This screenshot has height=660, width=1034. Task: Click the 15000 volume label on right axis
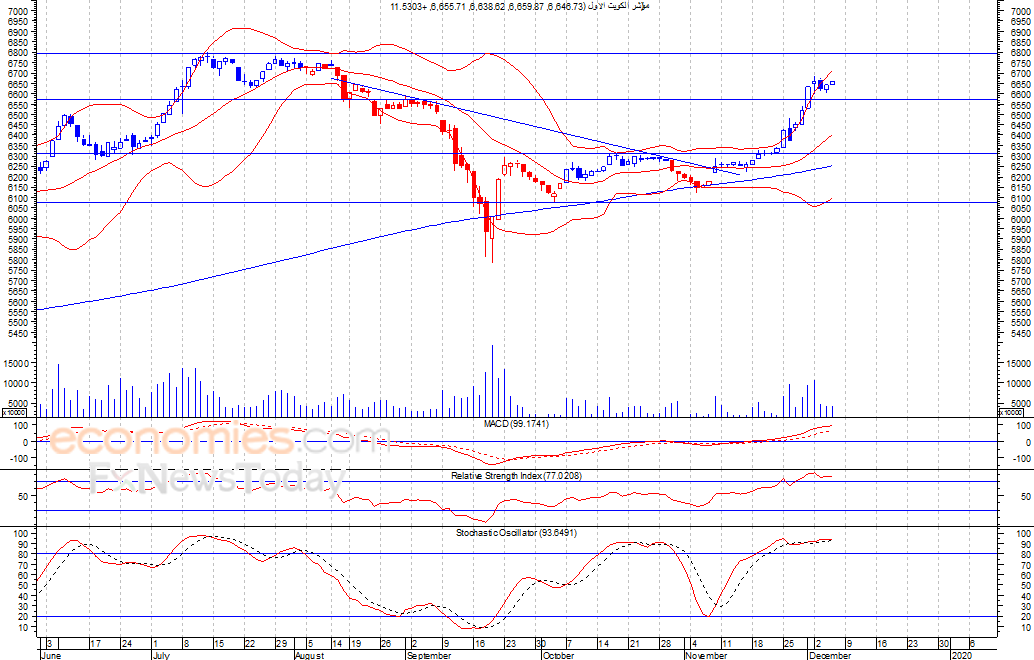pyautogui.click(x=1018, y=363)
